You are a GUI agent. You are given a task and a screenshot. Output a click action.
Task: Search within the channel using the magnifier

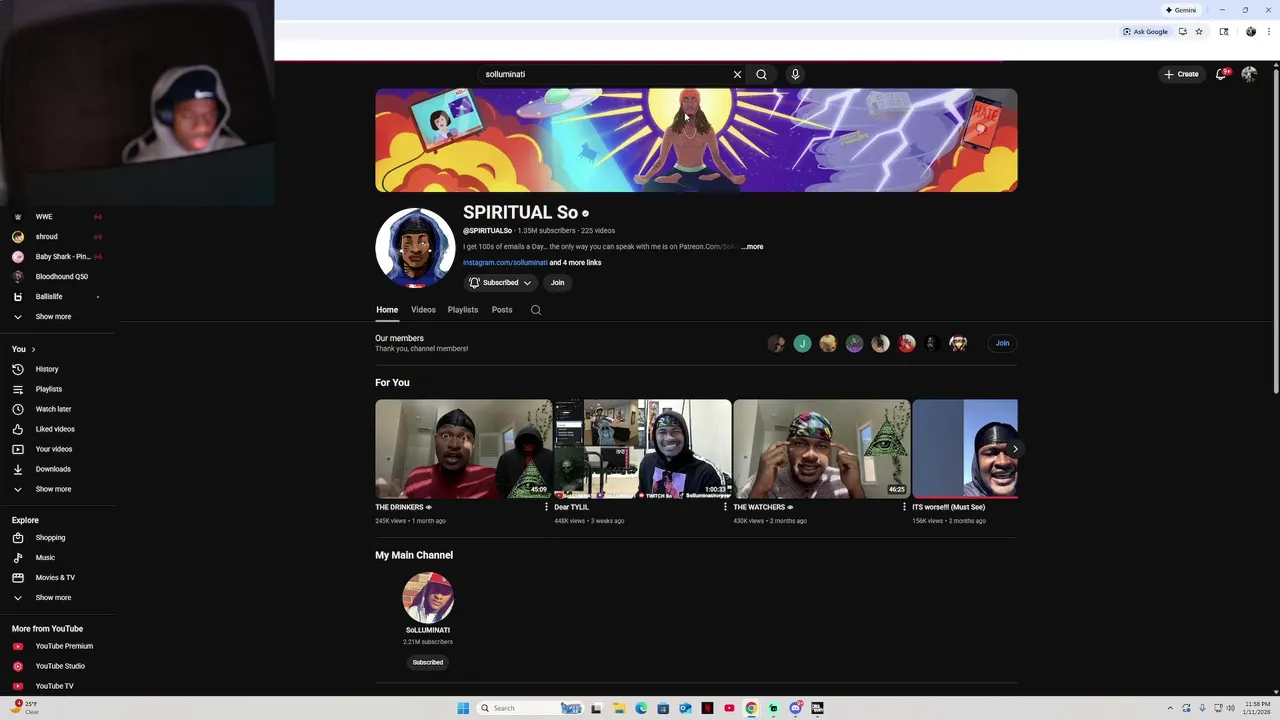click(536, 310)
